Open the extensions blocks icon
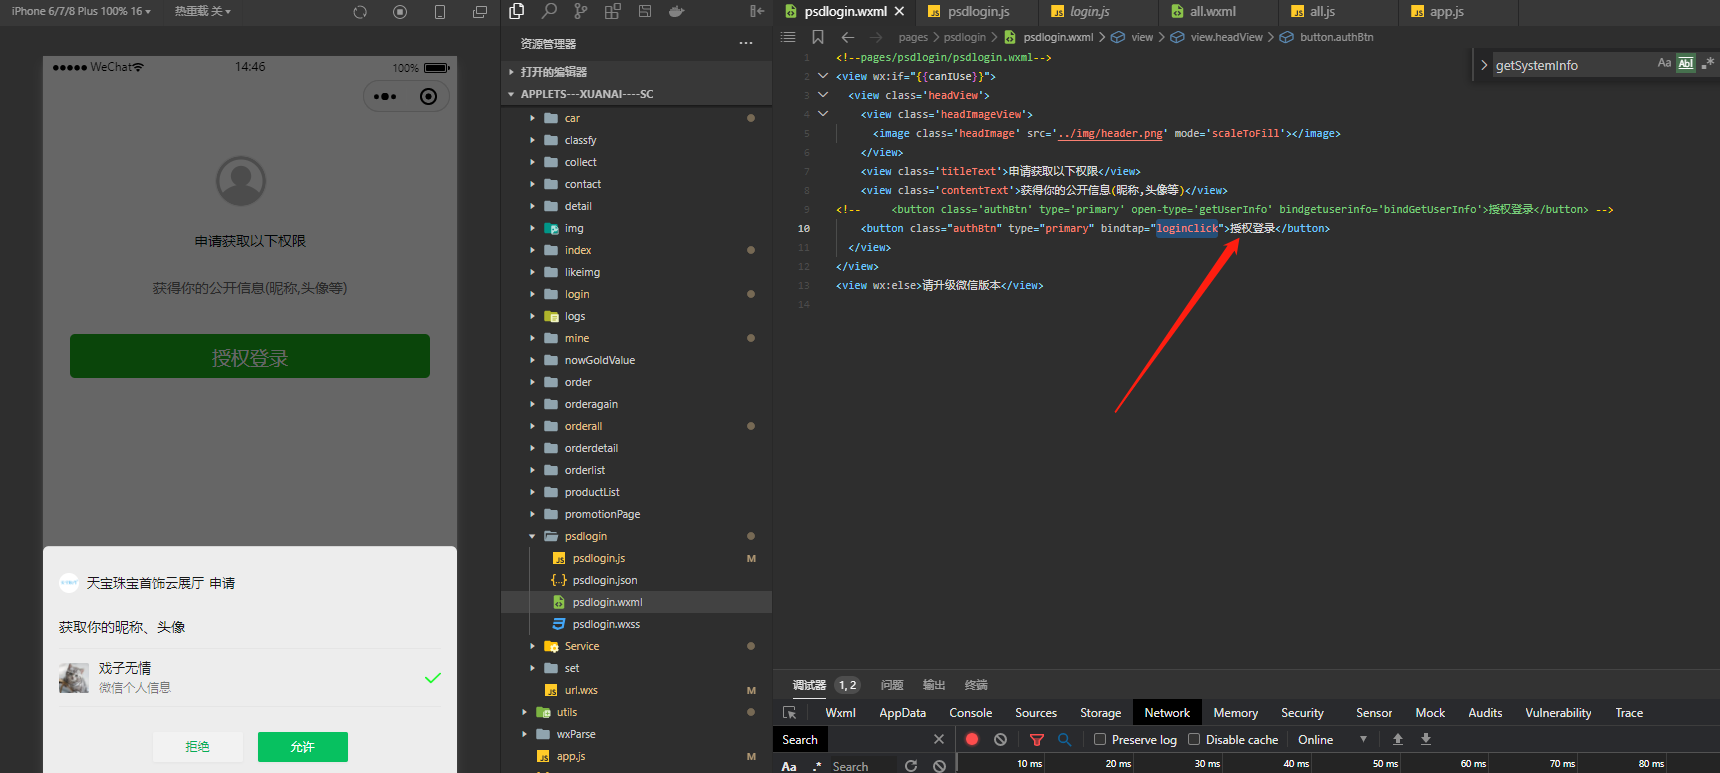This screenshot has height=773, width=1720. click(613, 11)
